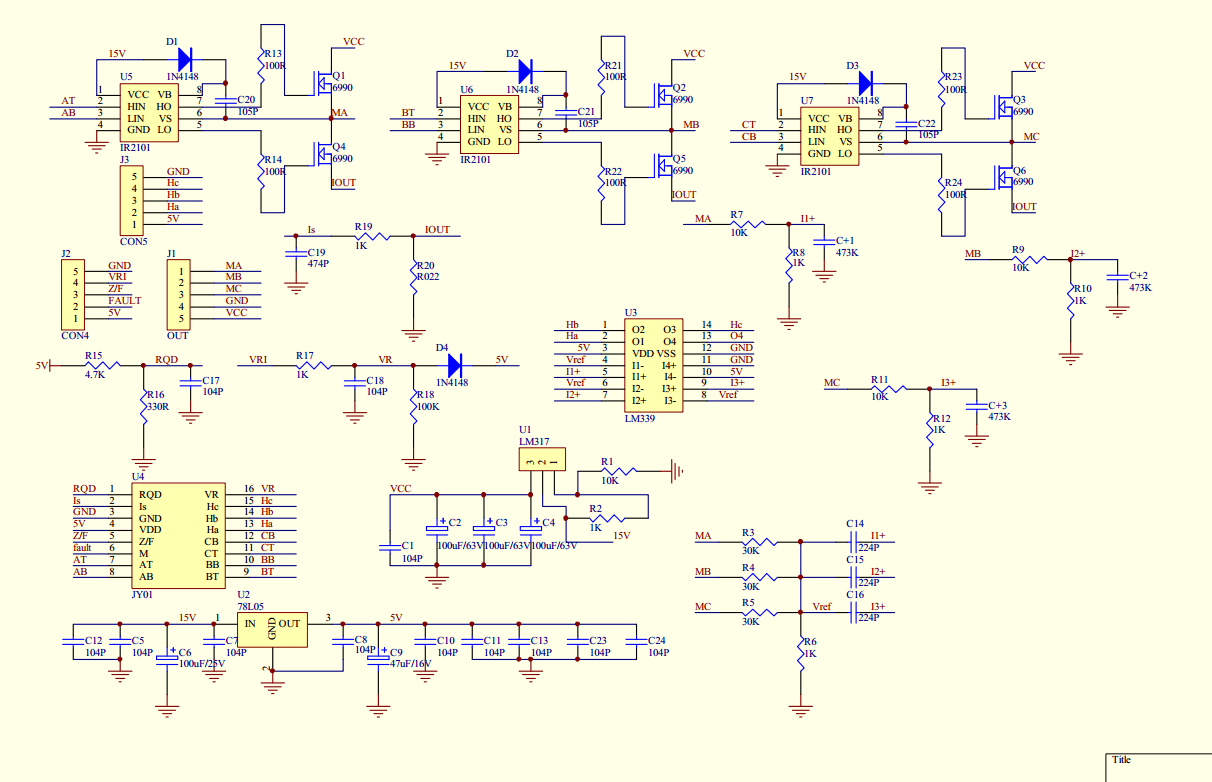Click the Title block field
The image size is (1212, 782).
1158,768
